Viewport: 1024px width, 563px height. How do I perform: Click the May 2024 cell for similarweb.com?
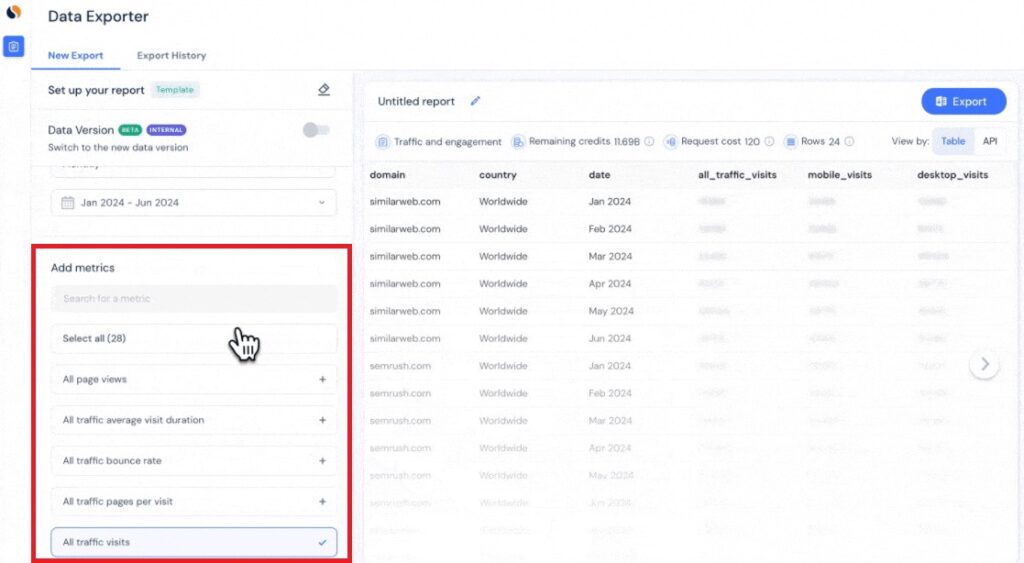pos(611,312)
